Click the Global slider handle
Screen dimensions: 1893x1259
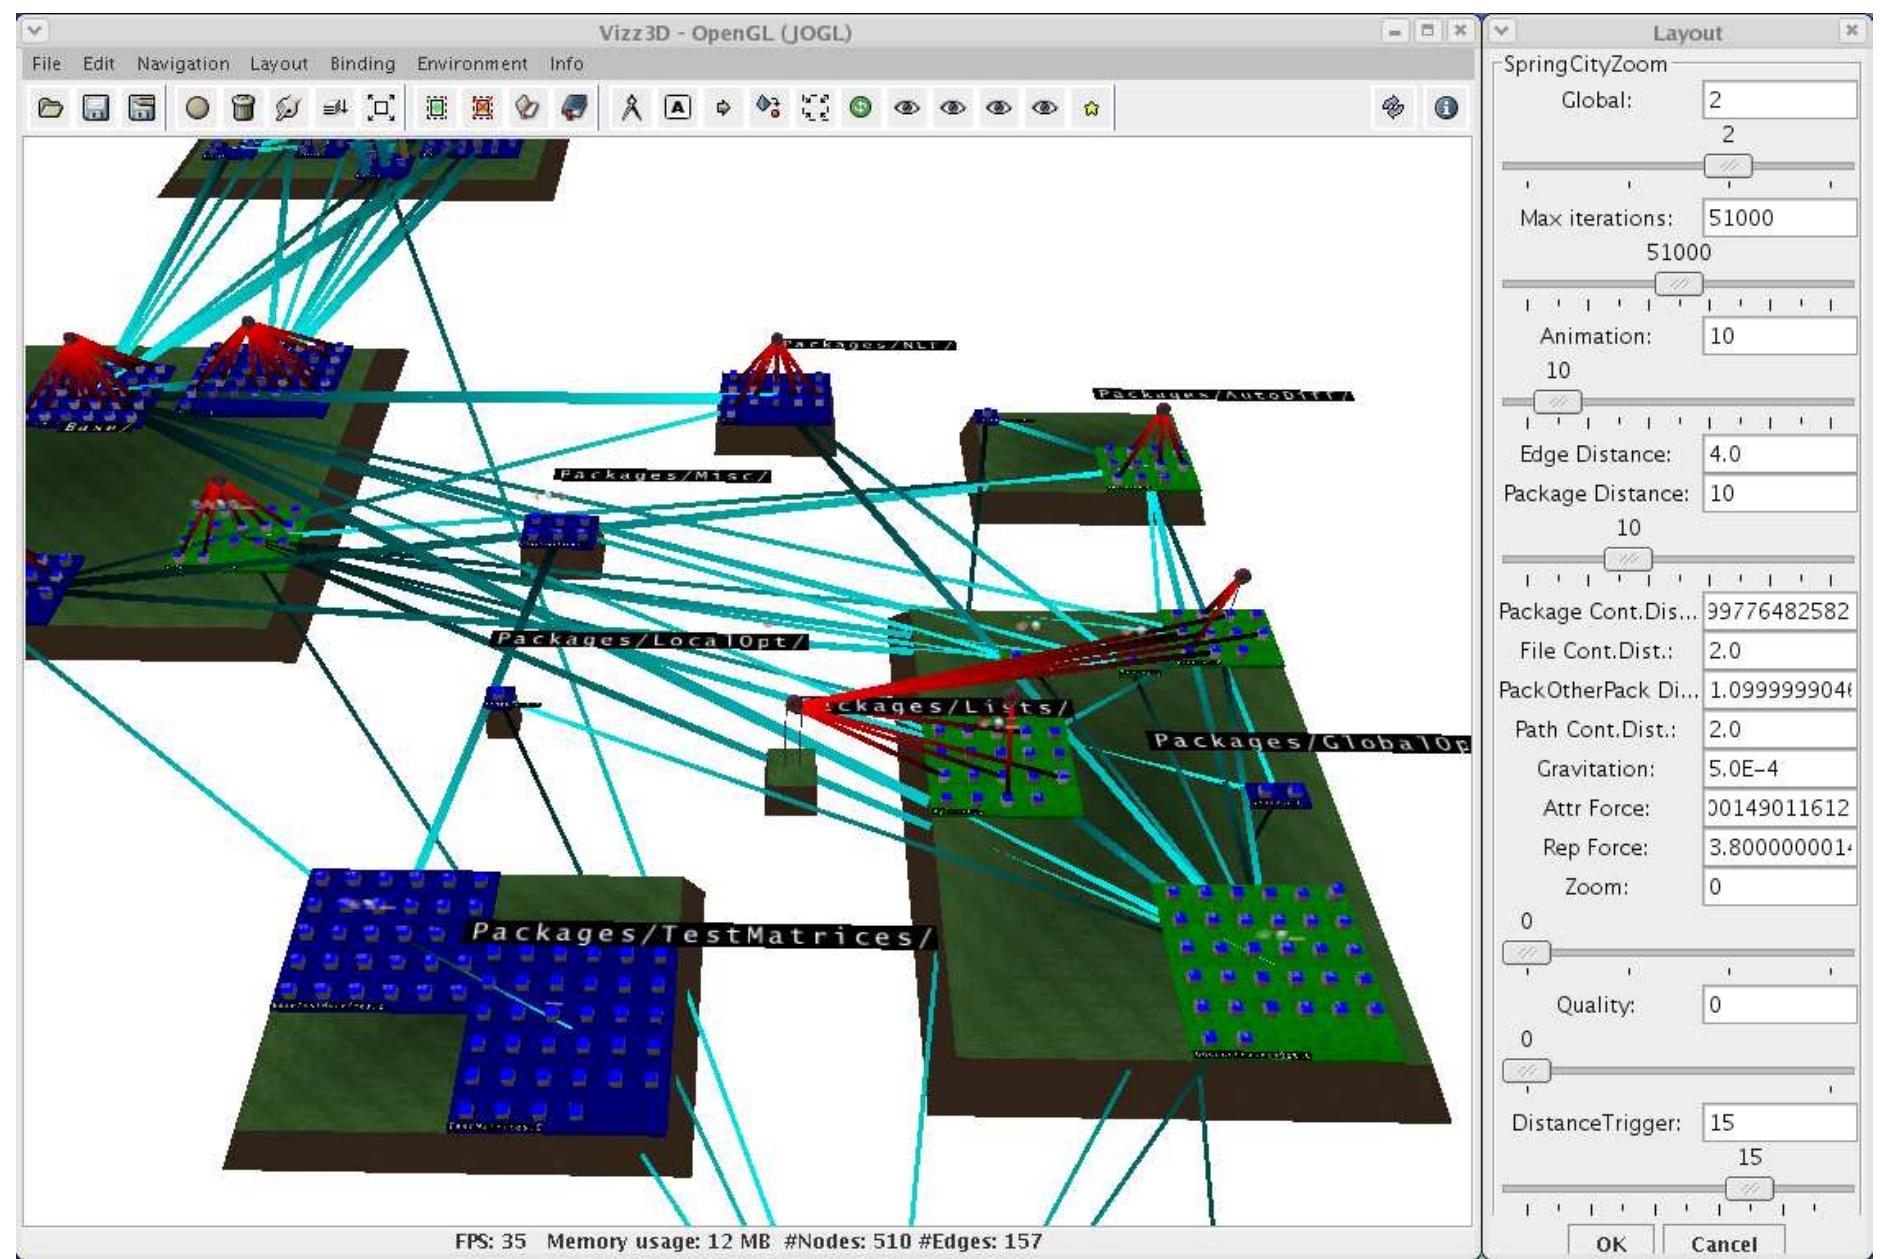1728,166
